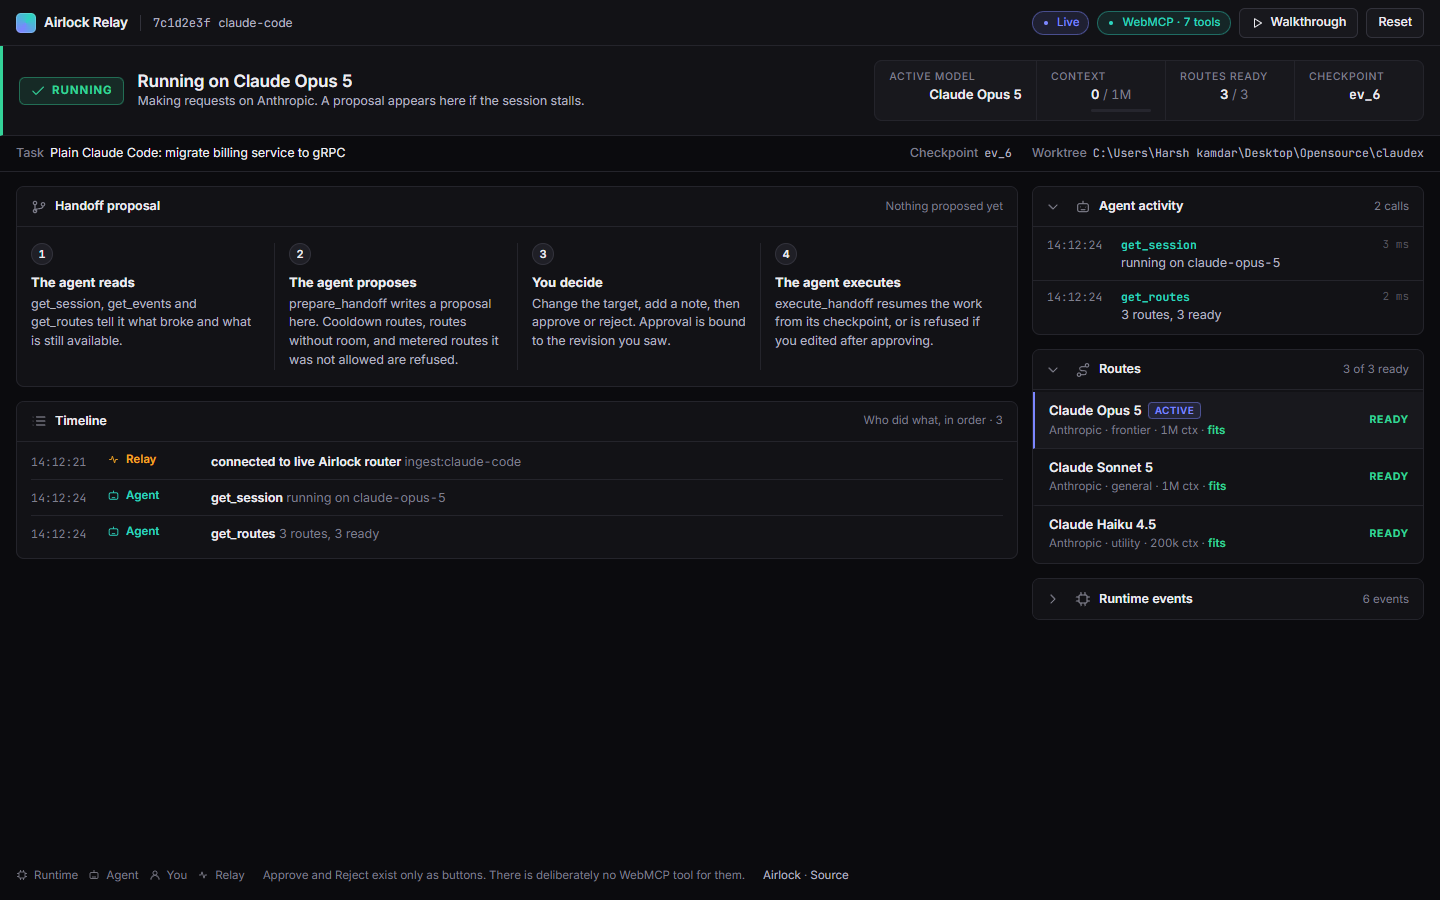Viewport: 1440px width, 900px height.
Task: Click the ACTIVE tag beside Claude Opus 5
Action: pyautogui.click(x=1174, y=411)
